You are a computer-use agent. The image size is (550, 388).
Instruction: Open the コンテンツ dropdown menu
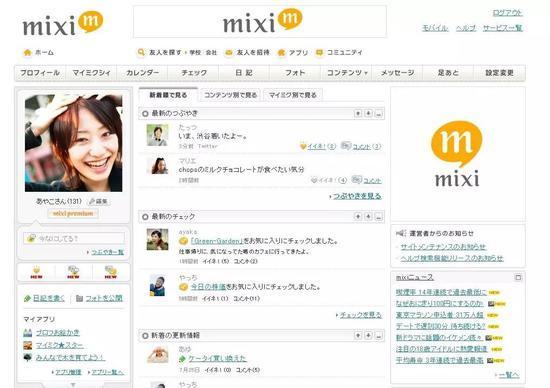click(347, 73)
